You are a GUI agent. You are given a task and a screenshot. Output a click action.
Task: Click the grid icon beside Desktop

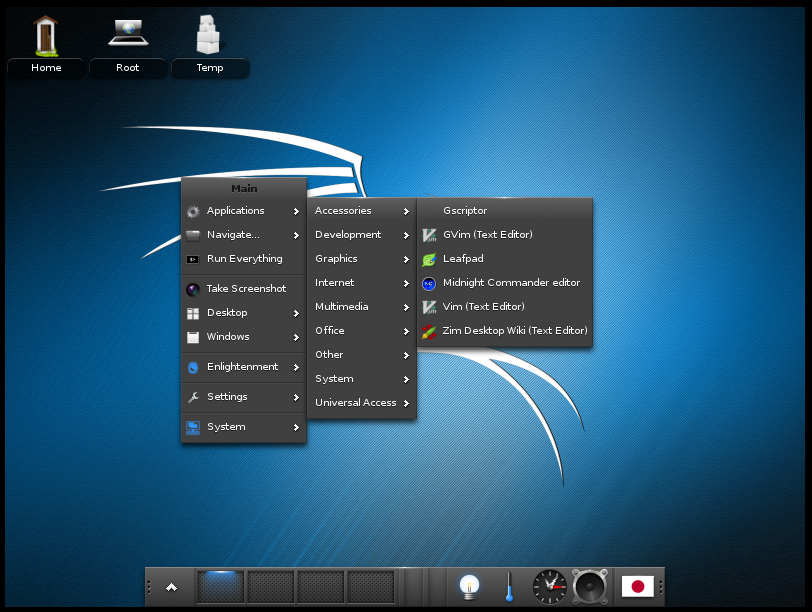pos(193,313)
